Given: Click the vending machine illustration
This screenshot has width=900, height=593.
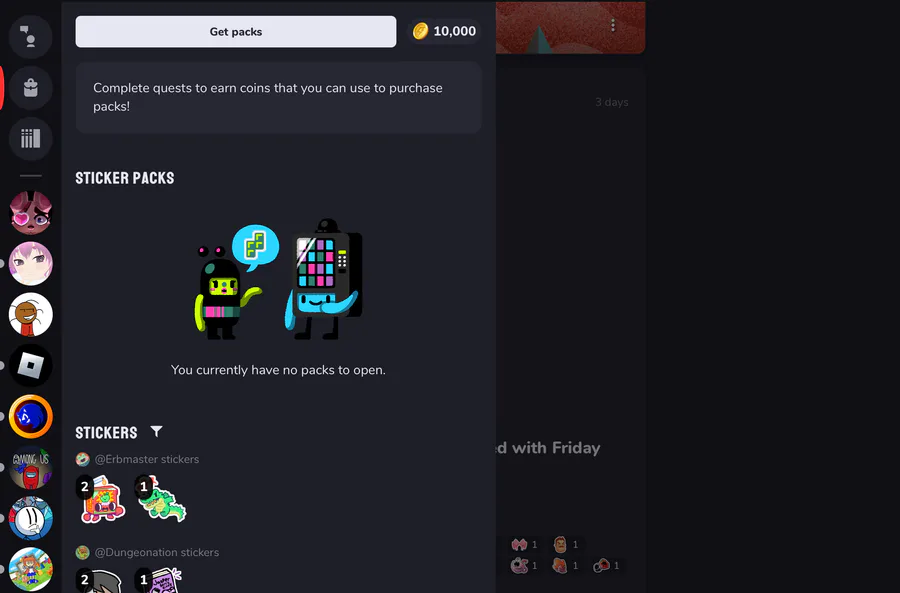Looking at the screenshot, I should (324, 279).
